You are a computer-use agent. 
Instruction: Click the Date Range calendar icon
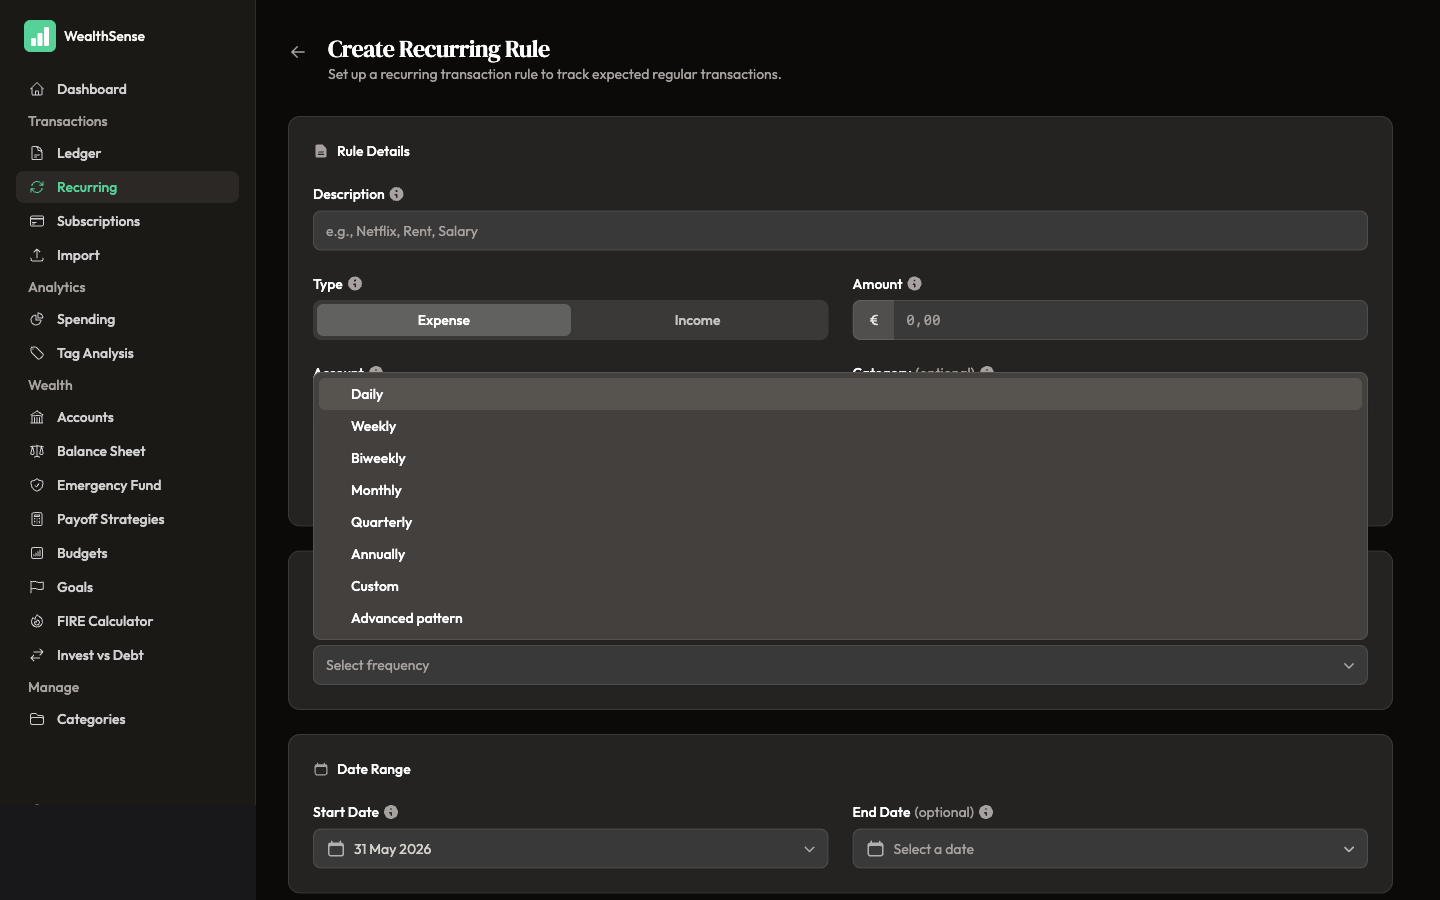[x=321, y=769]
